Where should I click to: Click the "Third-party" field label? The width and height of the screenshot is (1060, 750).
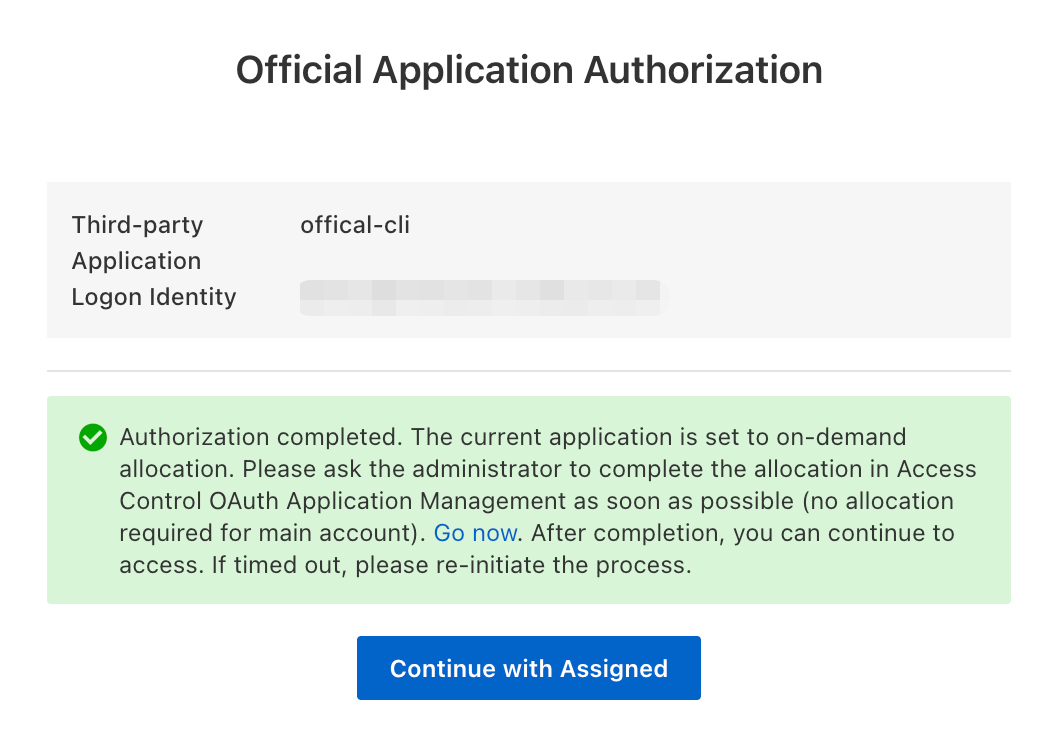pos(137,225)
